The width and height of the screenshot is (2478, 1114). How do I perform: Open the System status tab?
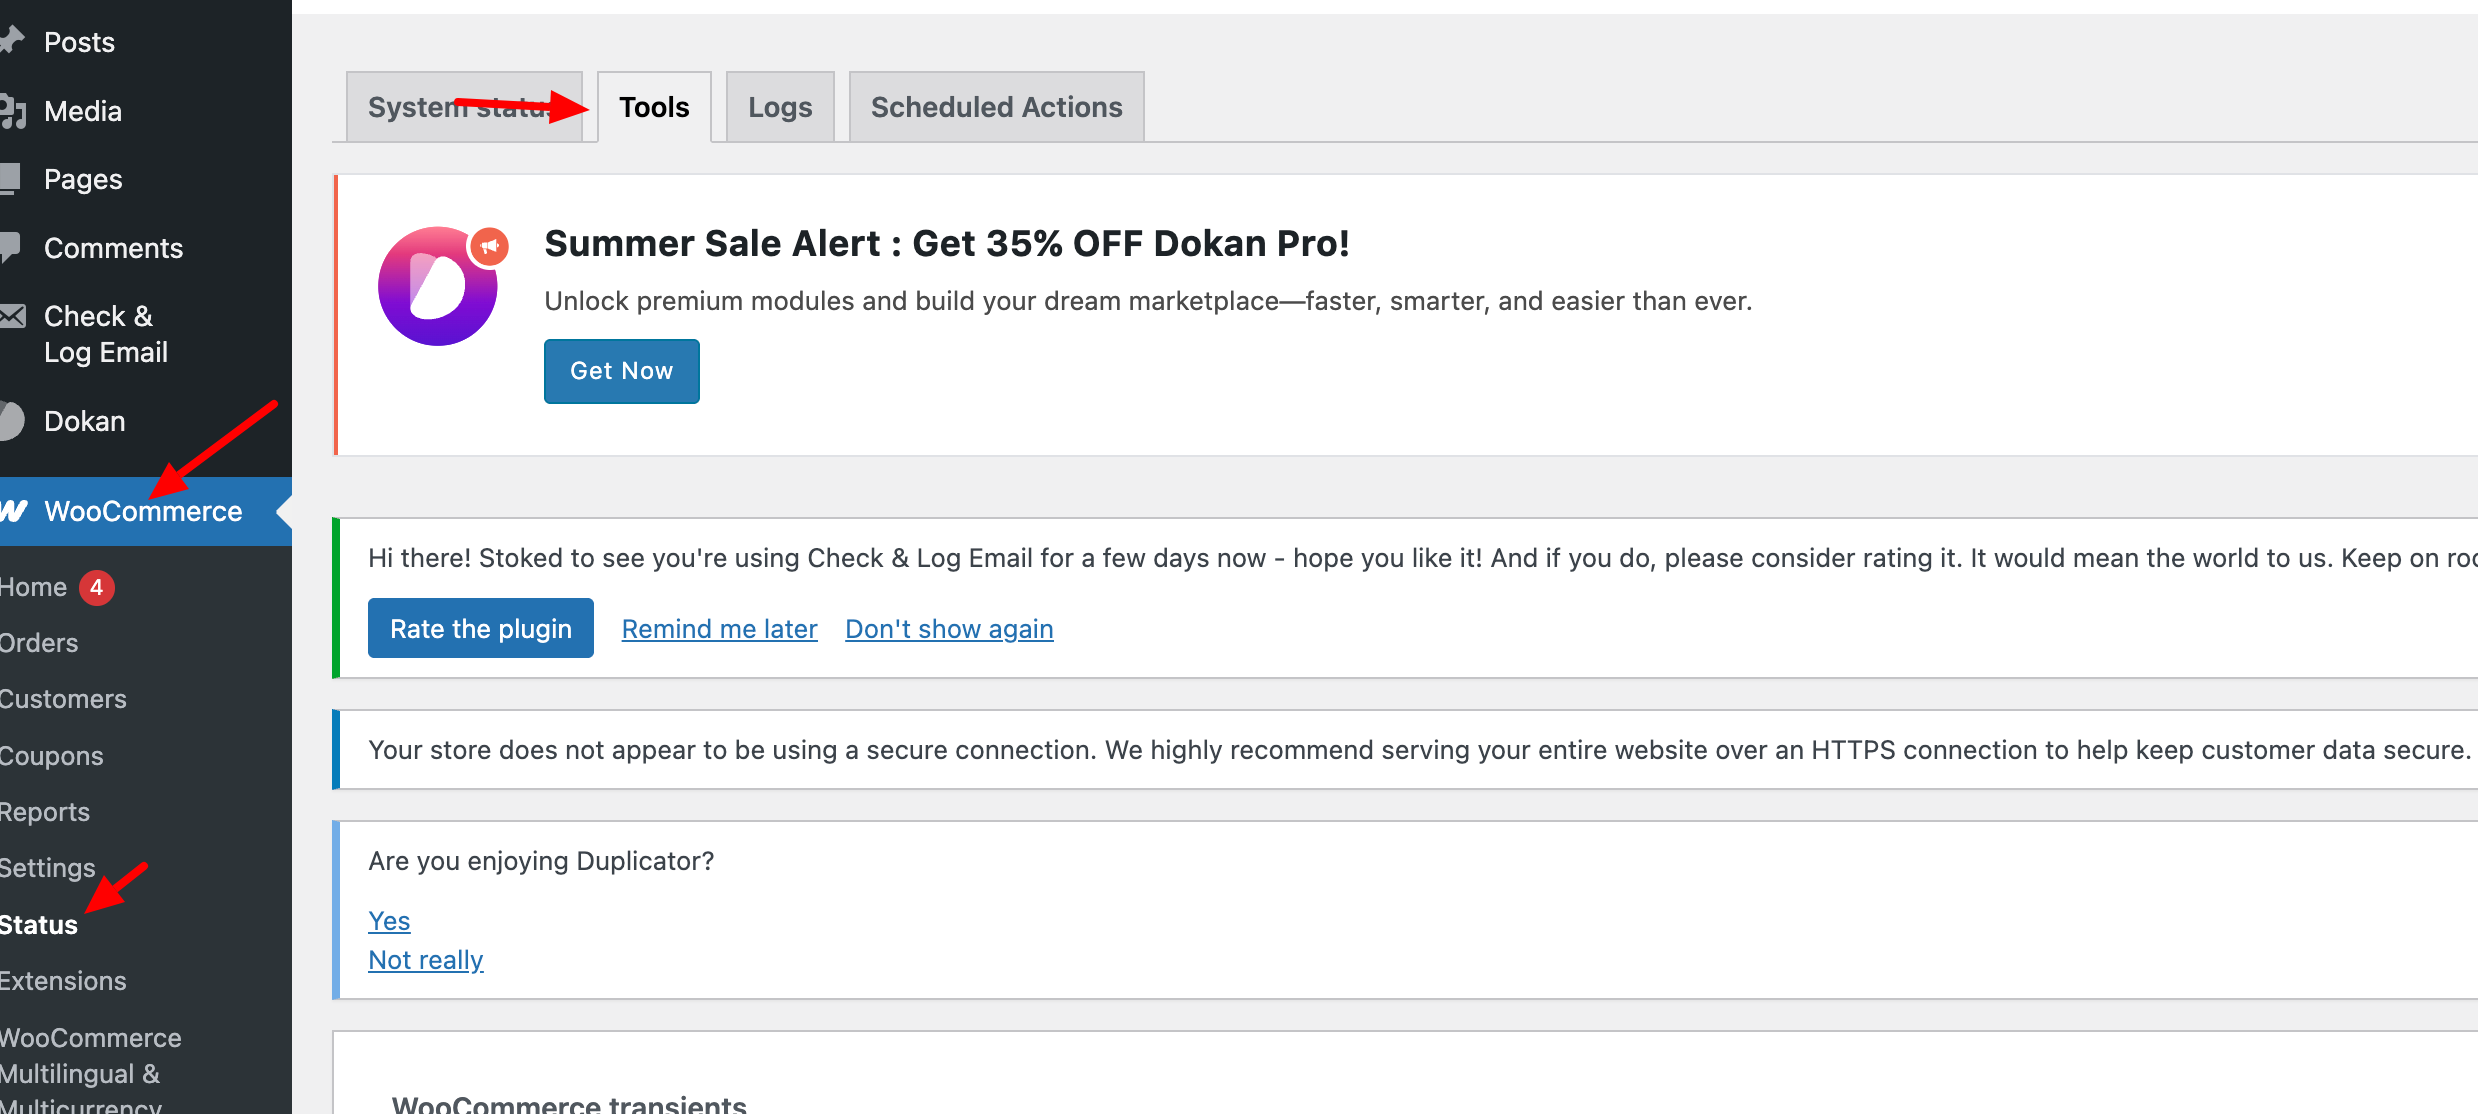click(x=463, y=107)
